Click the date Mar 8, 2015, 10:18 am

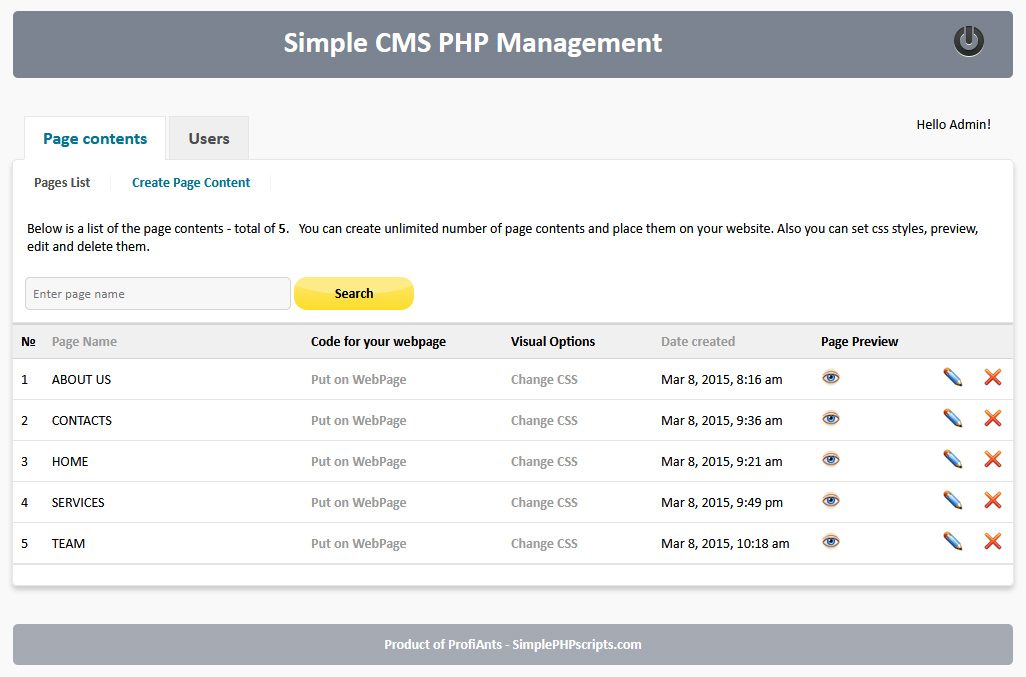(725, 544)
